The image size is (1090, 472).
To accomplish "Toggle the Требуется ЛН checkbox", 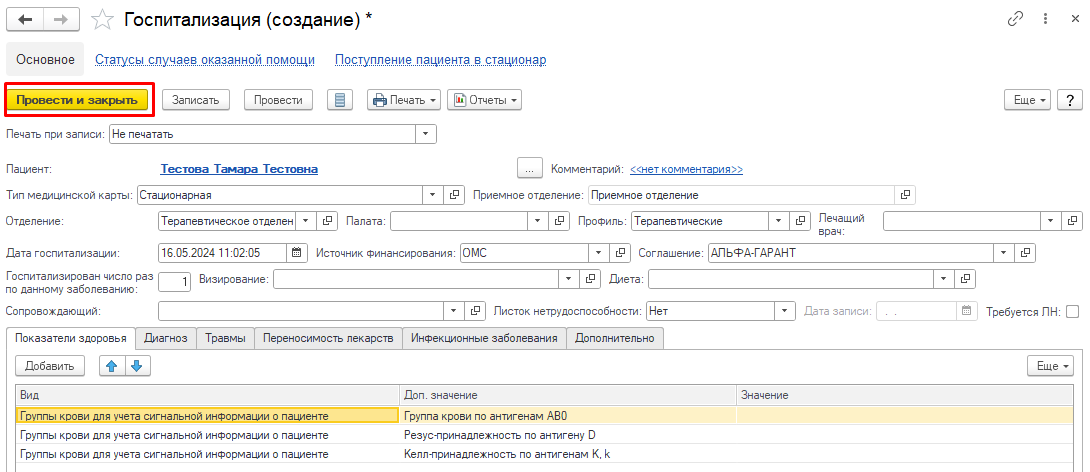I will (1073, 311).
